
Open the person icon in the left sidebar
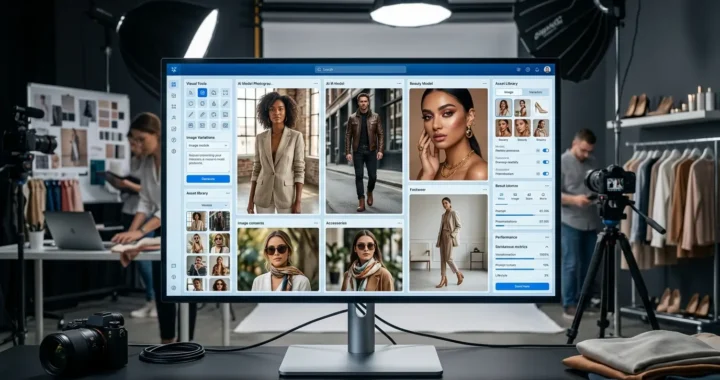(x=174, y=117)
